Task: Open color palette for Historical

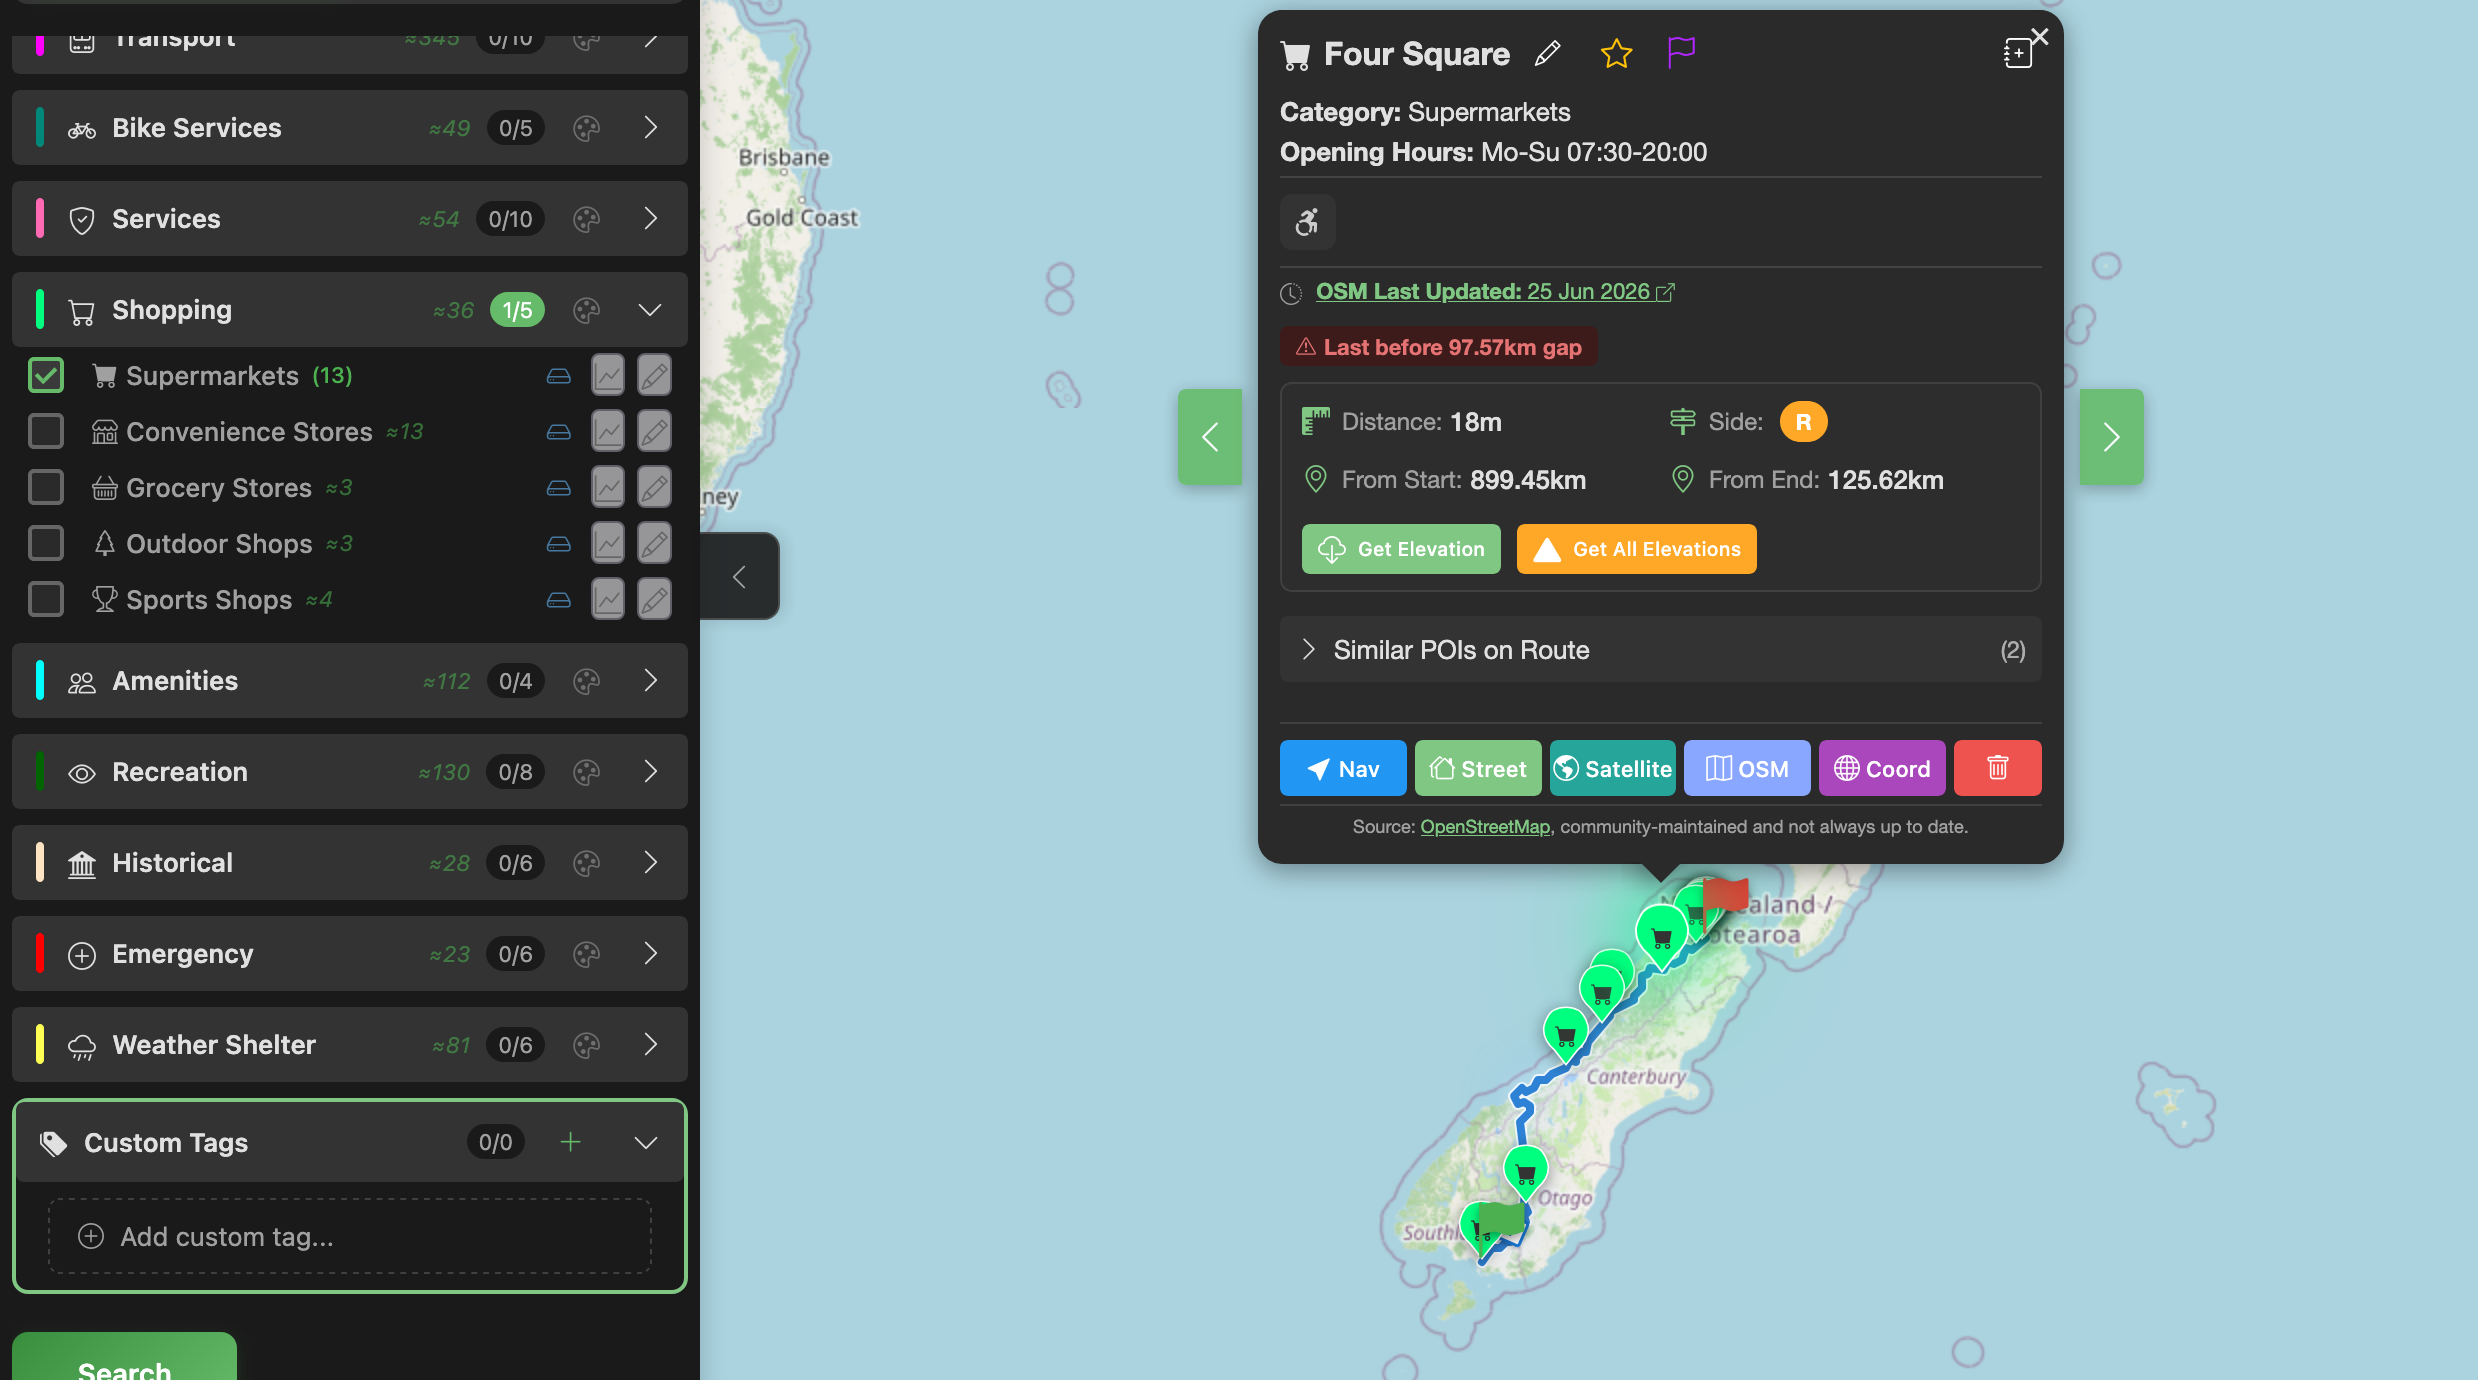Action: click(x=587, y=863)
